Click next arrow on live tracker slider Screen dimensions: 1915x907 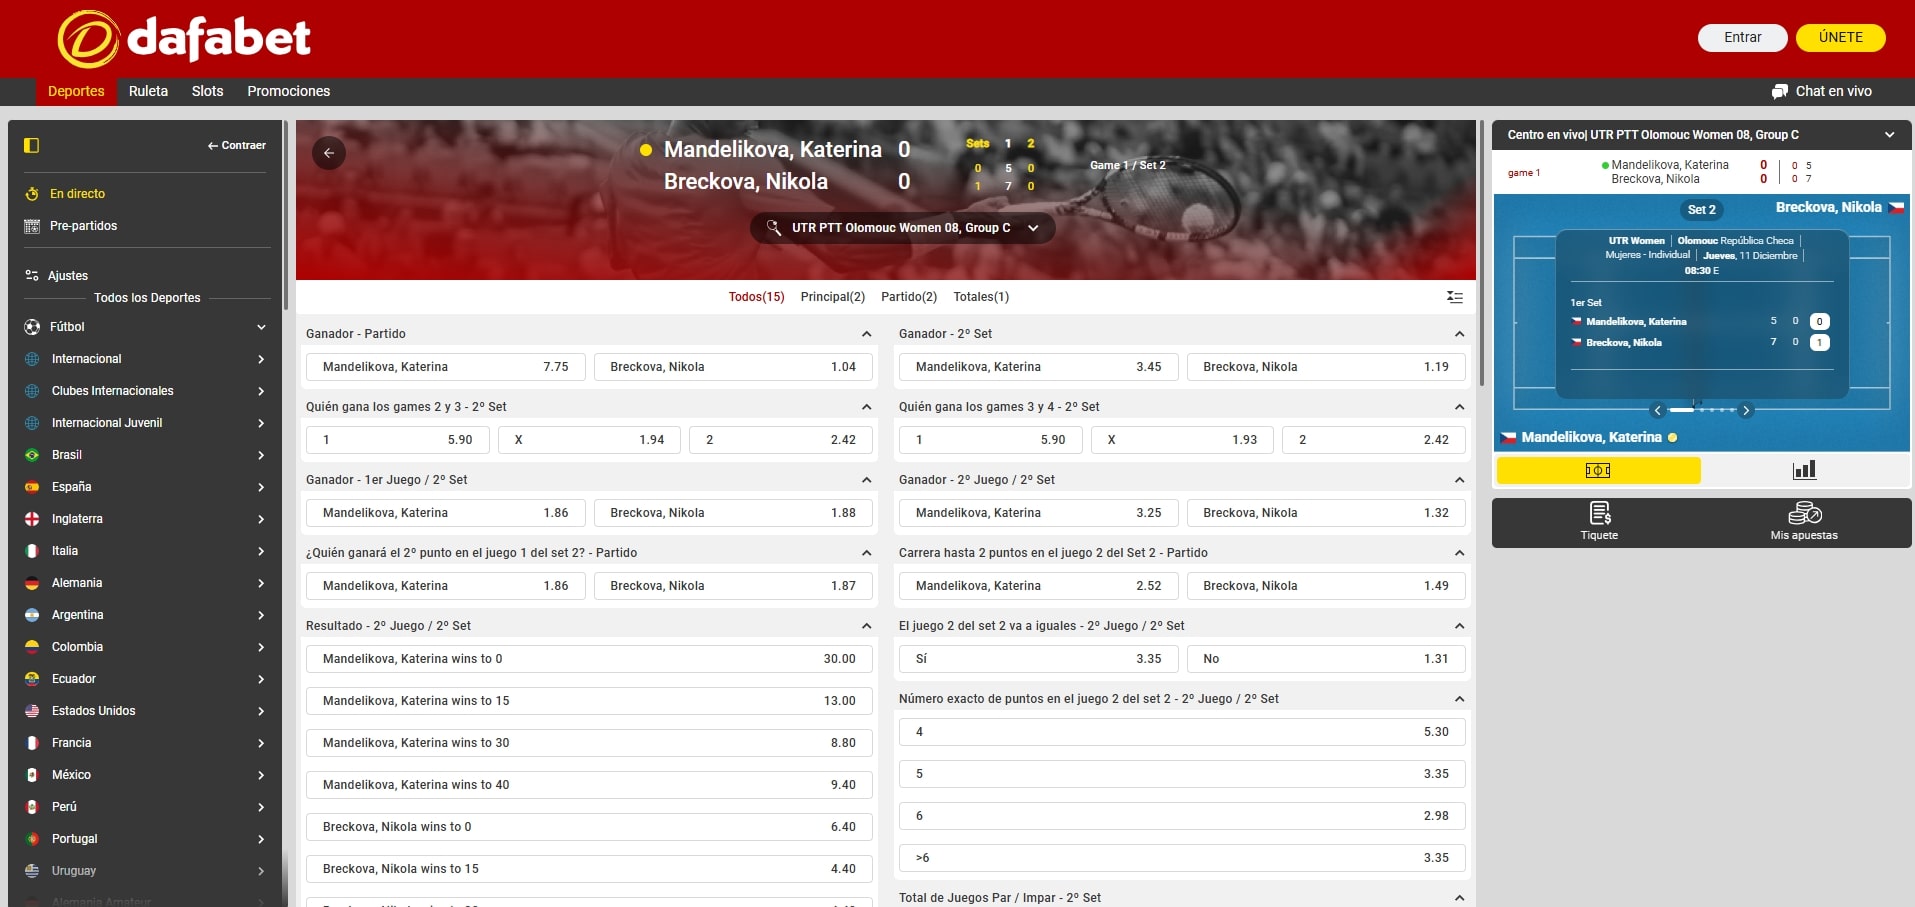[1746, 410]
